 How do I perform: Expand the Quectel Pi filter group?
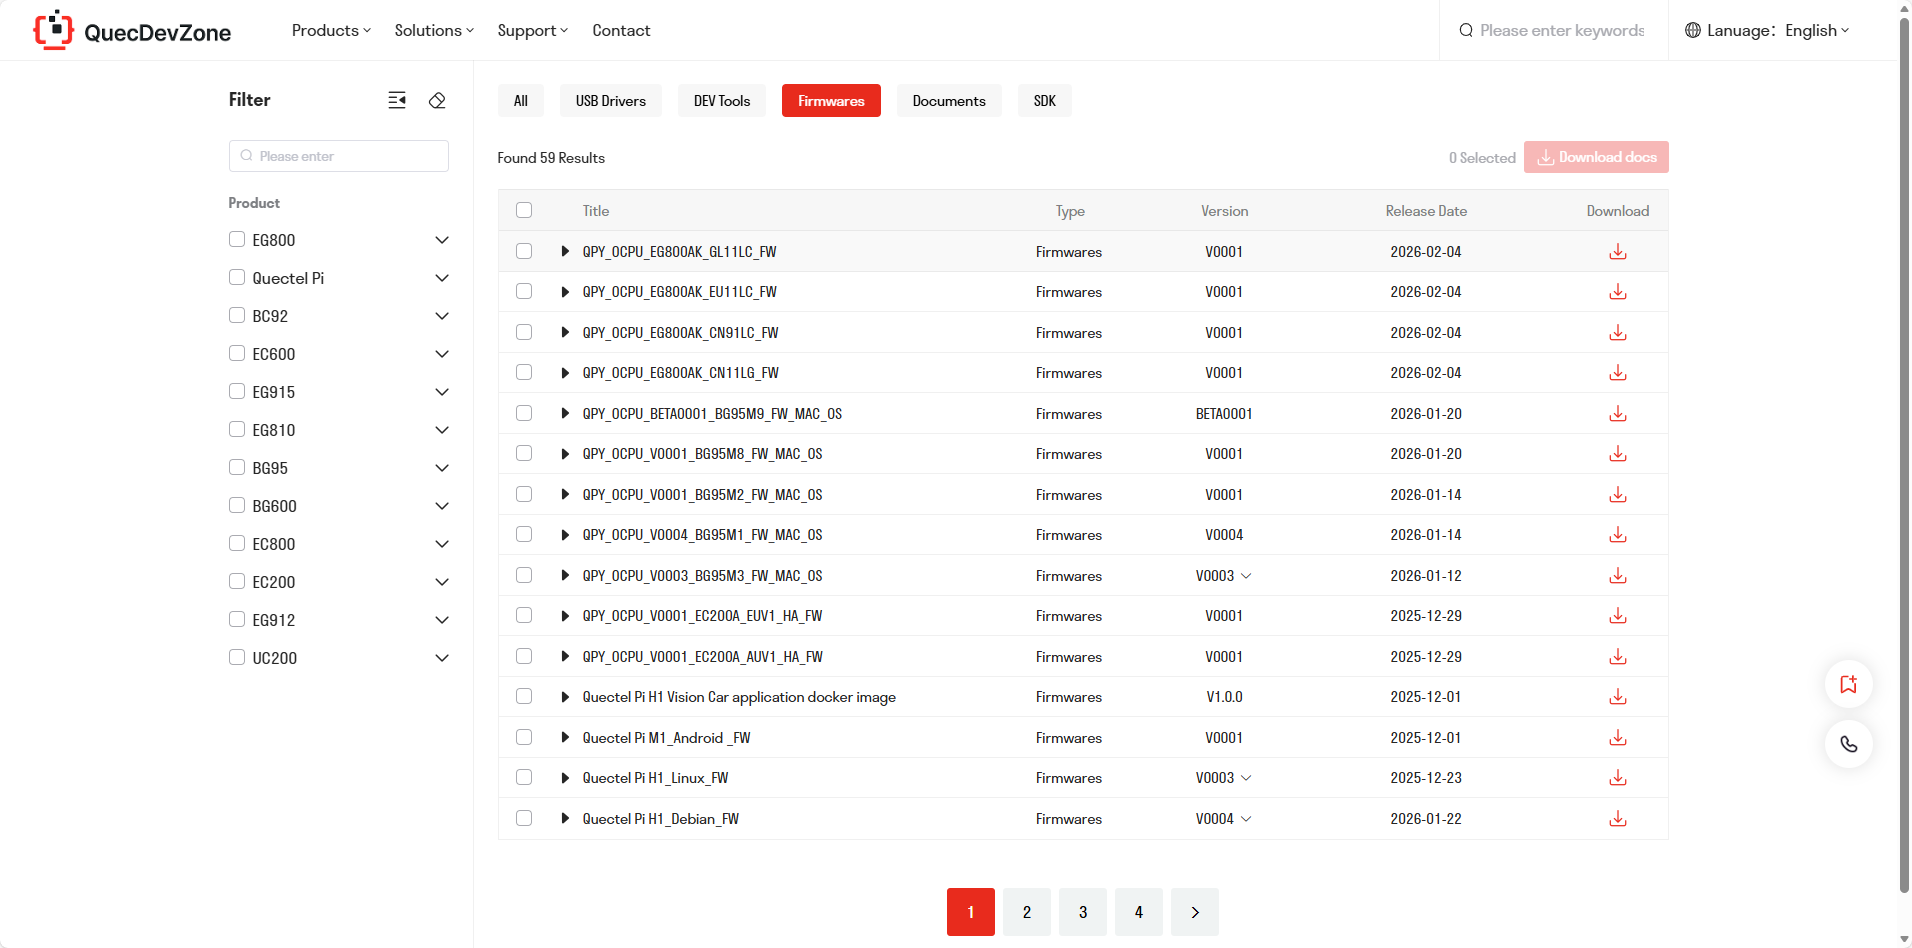pyautogui.click(x=442, y=278)
